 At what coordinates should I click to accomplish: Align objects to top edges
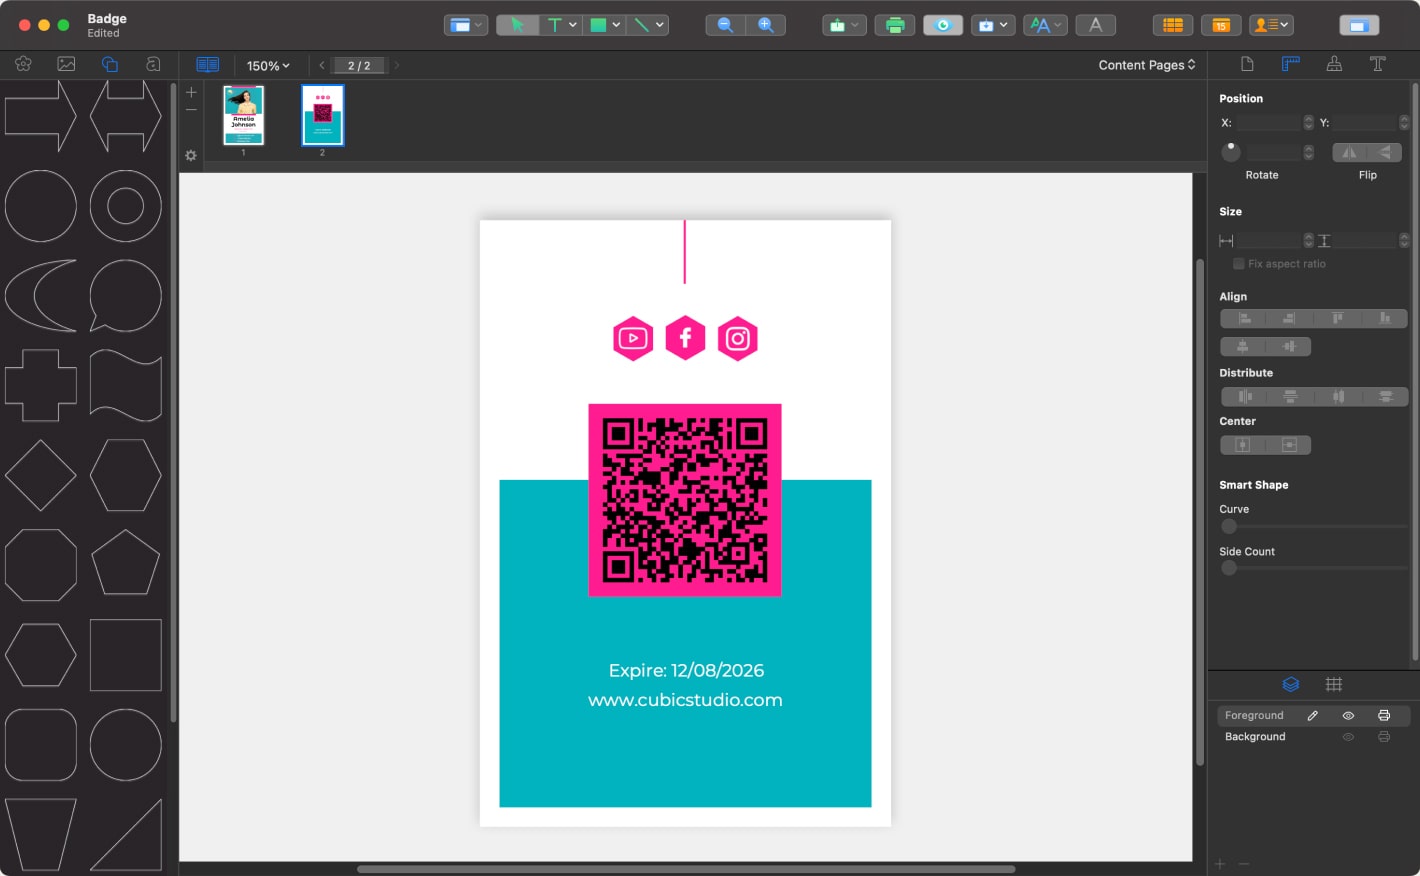coord(1338,318)
